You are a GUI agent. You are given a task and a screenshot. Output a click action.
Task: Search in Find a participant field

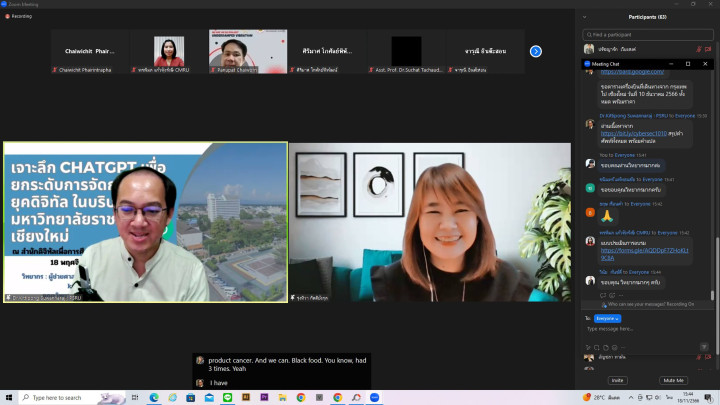click(x=647, y=34)
